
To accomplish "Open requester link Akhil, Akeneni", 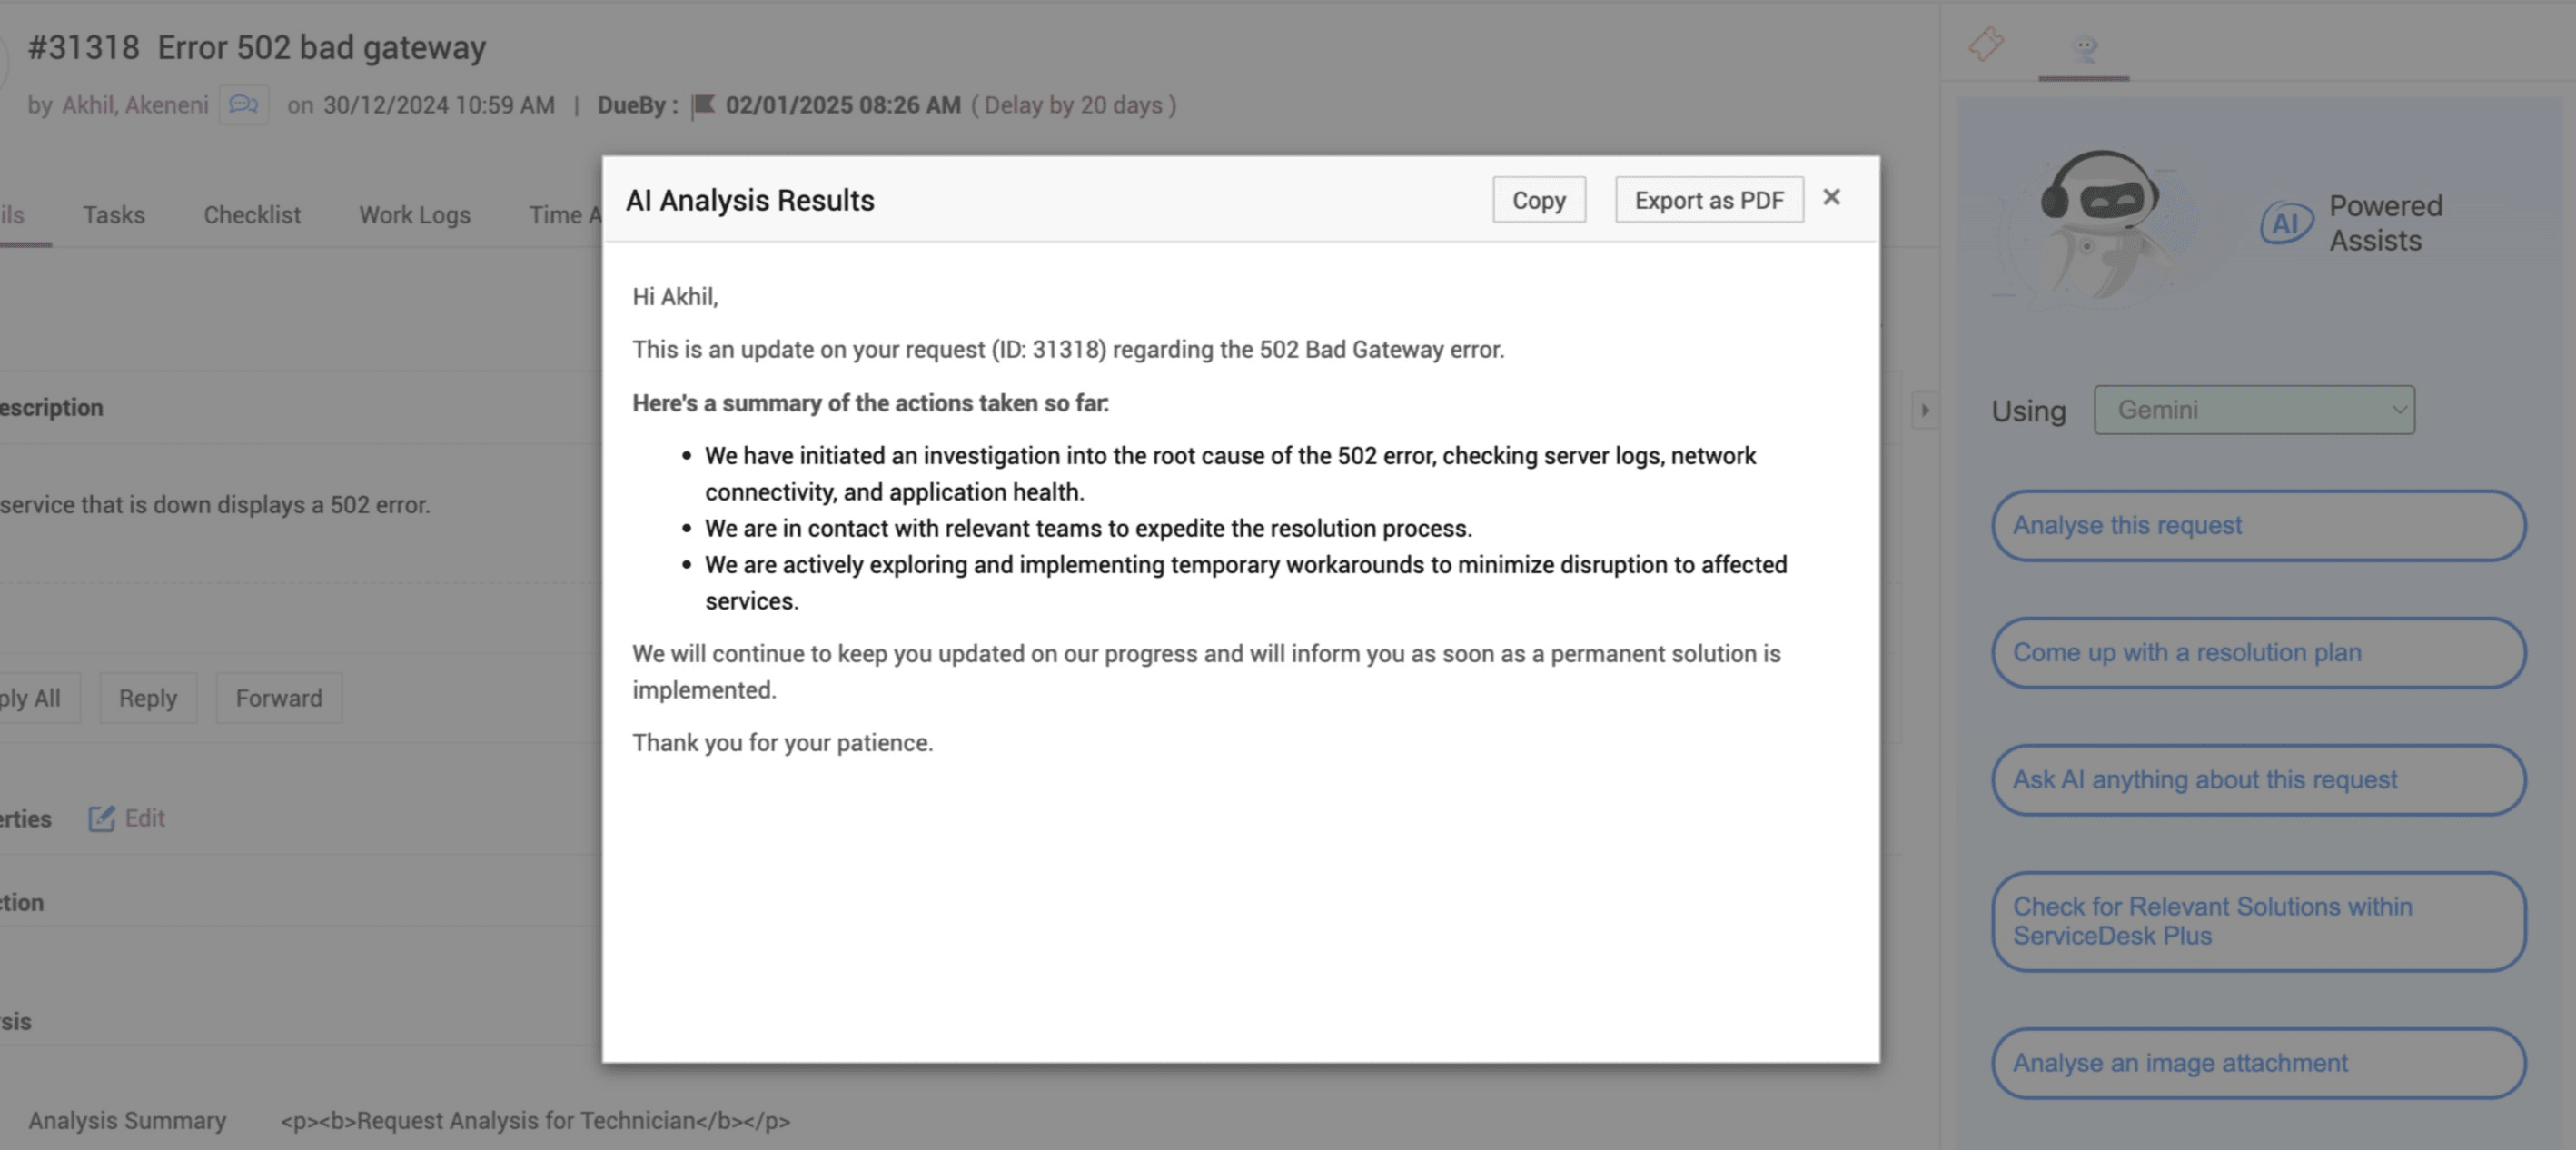I will pos(135,105).
